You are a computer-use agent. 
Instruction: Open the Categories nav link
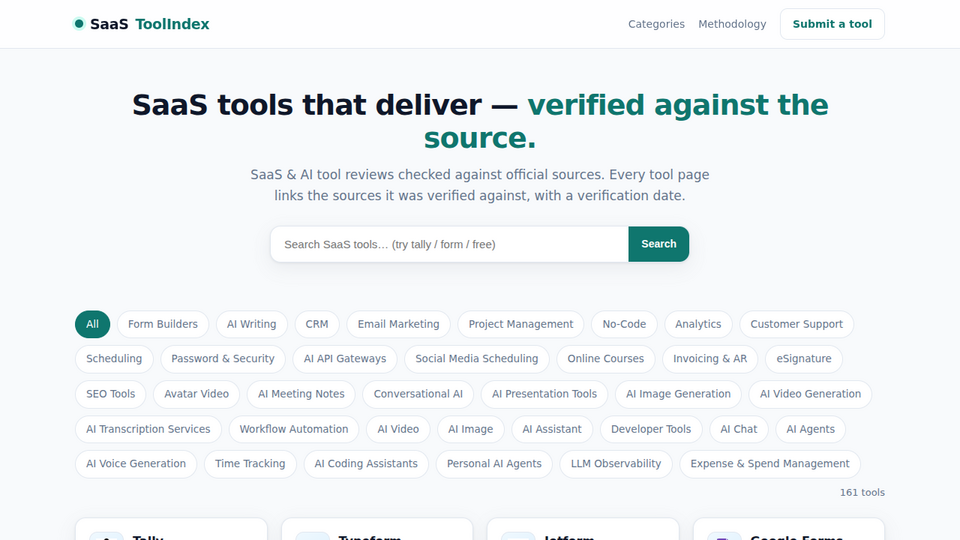[656, 24]
